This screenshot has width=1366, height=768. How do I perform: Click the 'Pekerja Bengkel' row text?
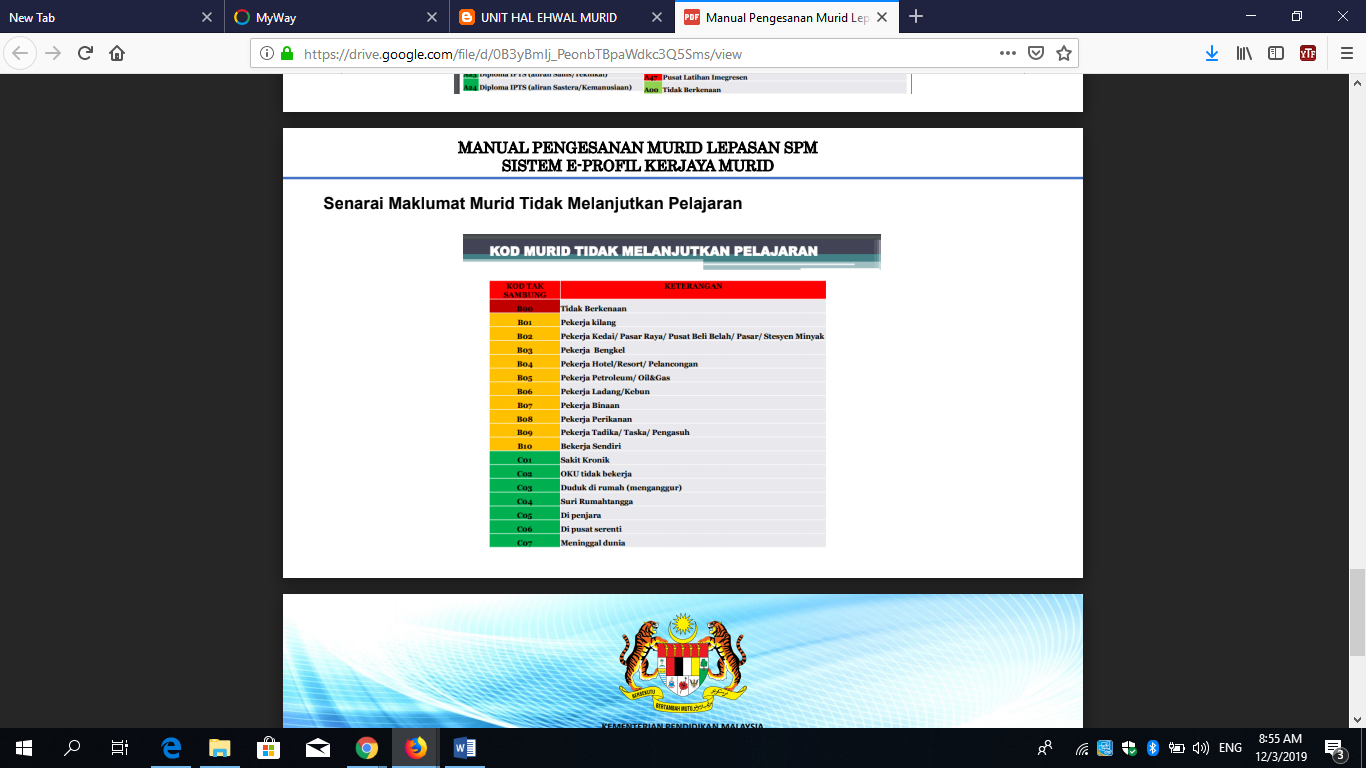pos(593,350)
